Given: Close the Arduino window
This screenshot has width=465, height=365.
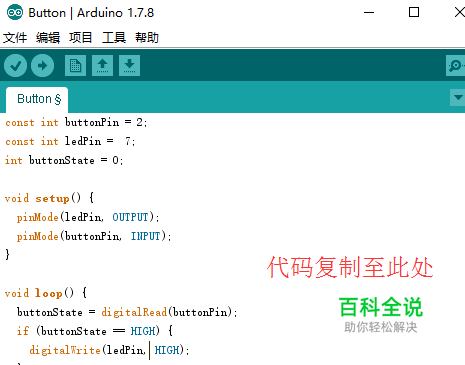Looking at the screenshot, I should [459, 13].
